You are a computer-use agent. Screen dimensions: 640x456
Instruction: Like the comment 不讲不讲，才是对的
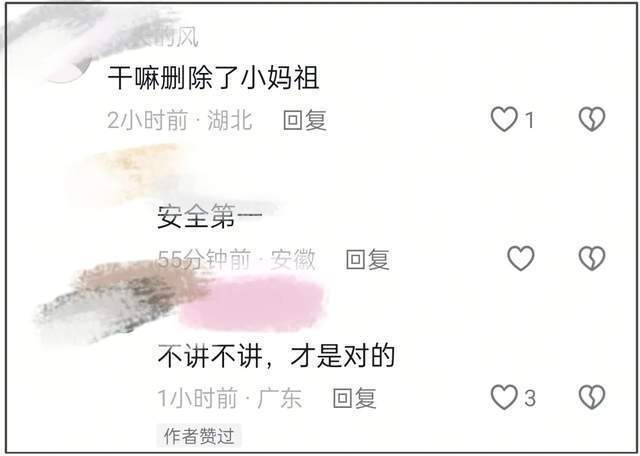(504, 397)
